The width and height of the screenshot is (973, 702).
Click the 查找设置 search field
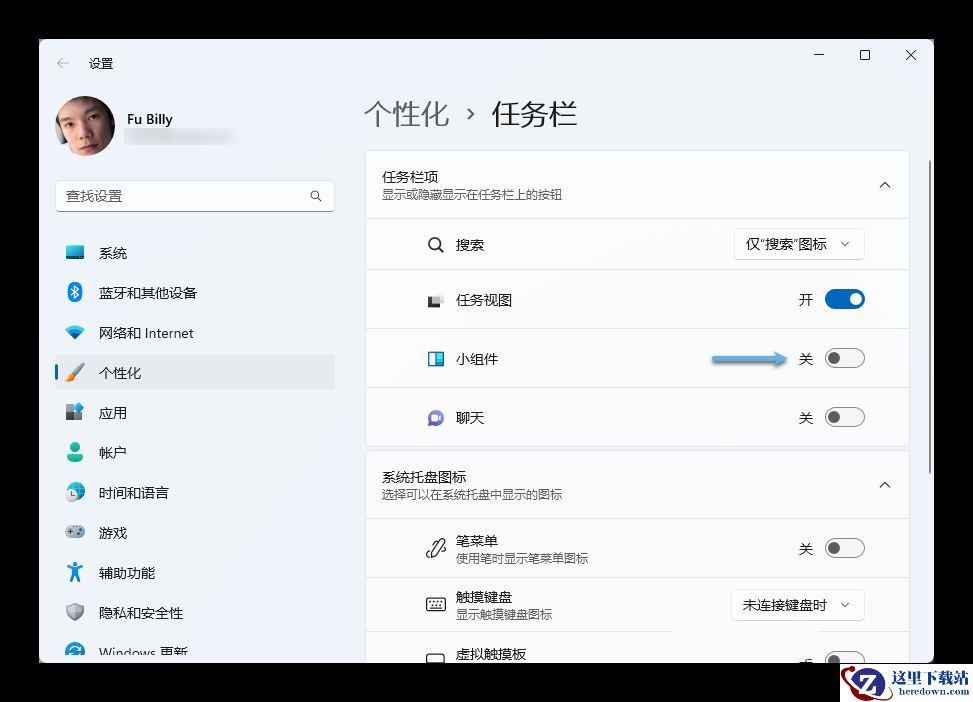click(x=195, y=196)
